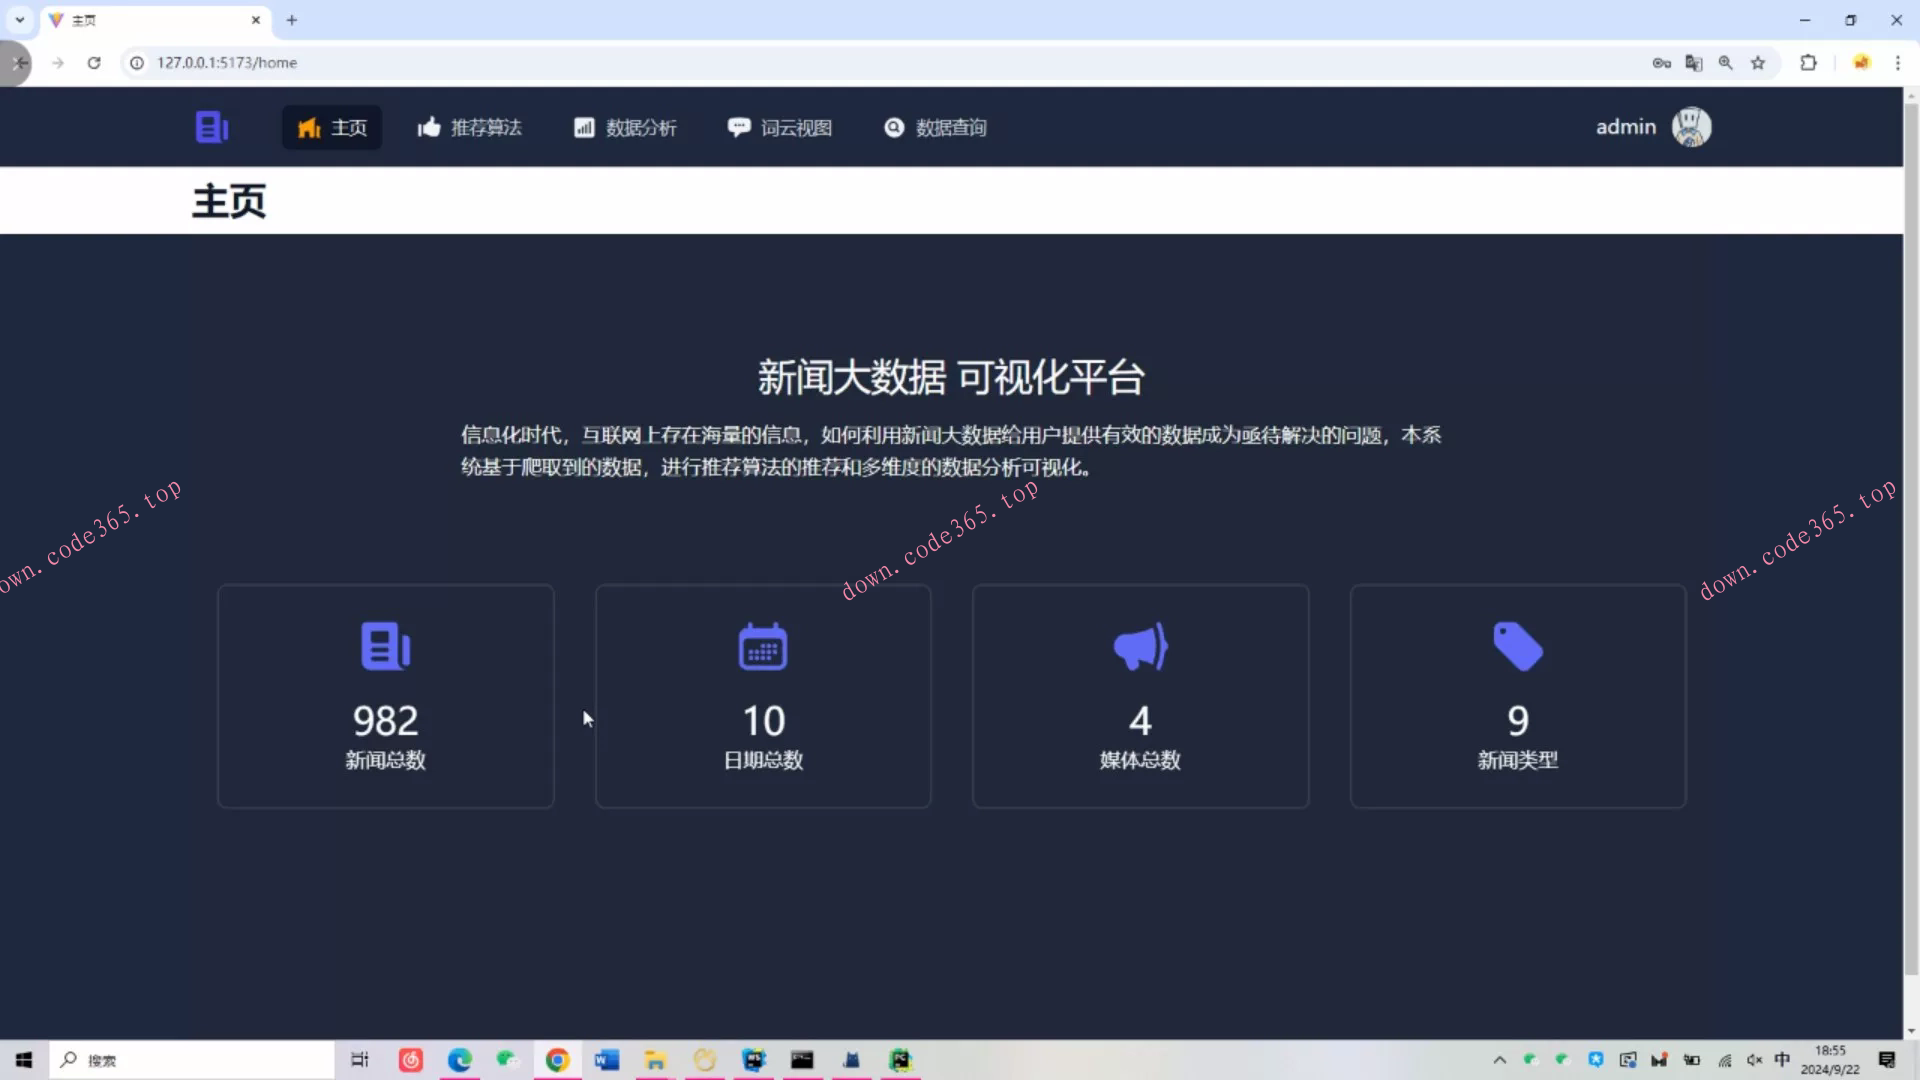Click the 数据查询 nav link
This screenshot has height=1080, width=1920.
tap(934, 127)
